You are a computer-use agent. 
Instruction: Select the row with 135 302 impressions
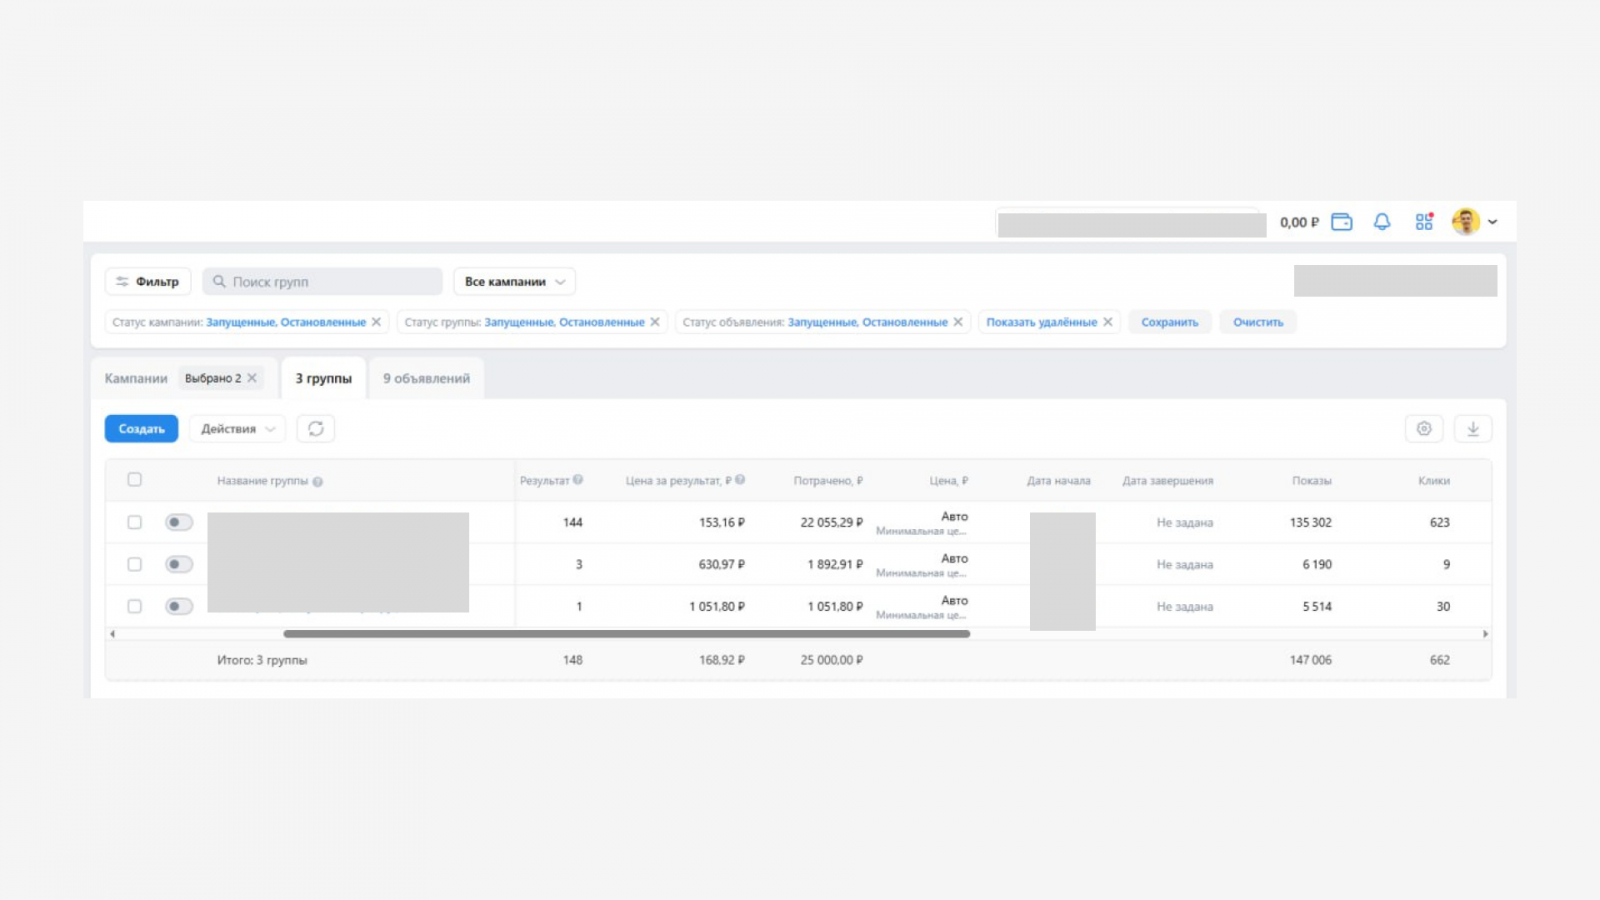point(135,522)
